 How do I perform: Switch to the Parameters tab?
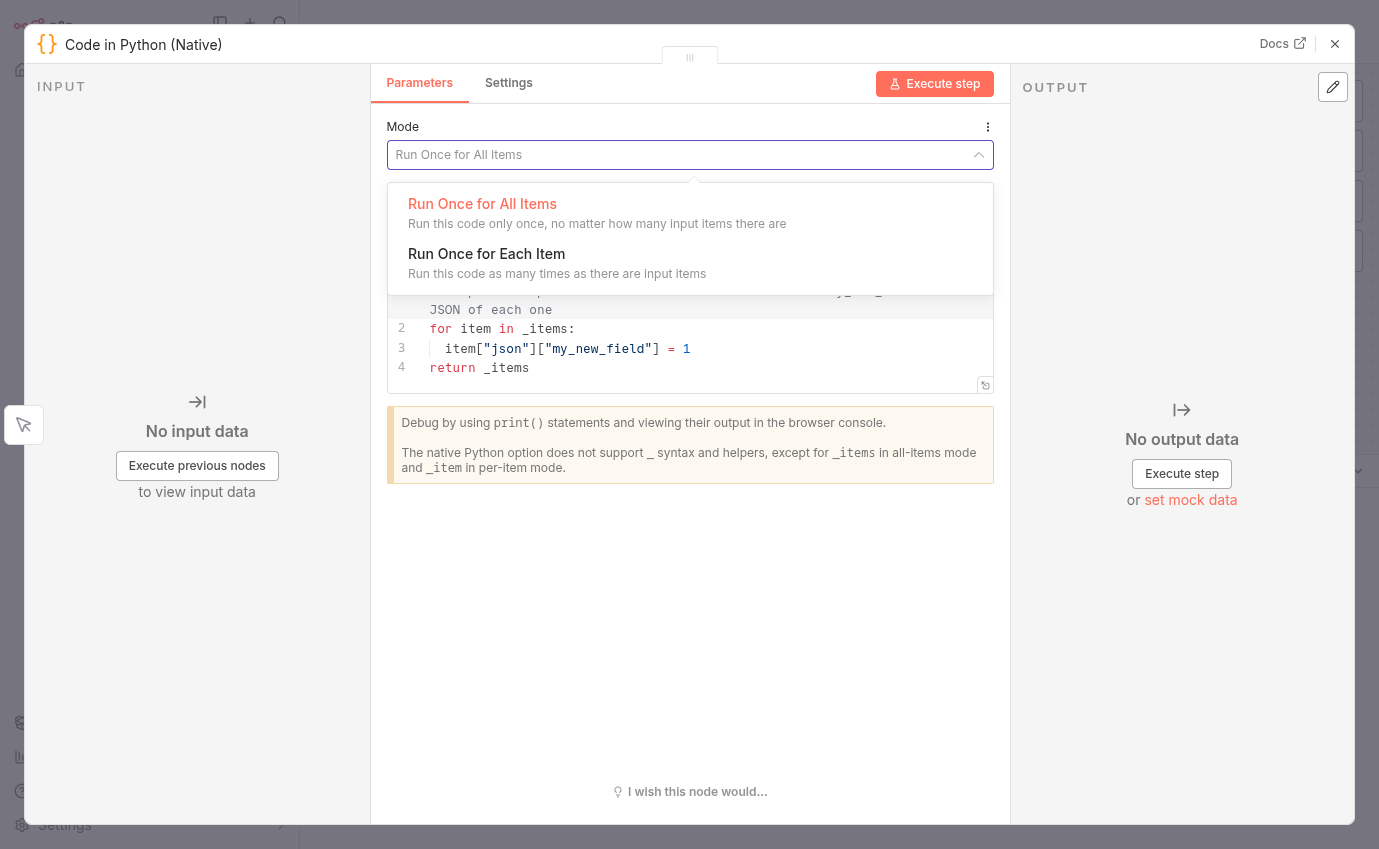(419, 83)
